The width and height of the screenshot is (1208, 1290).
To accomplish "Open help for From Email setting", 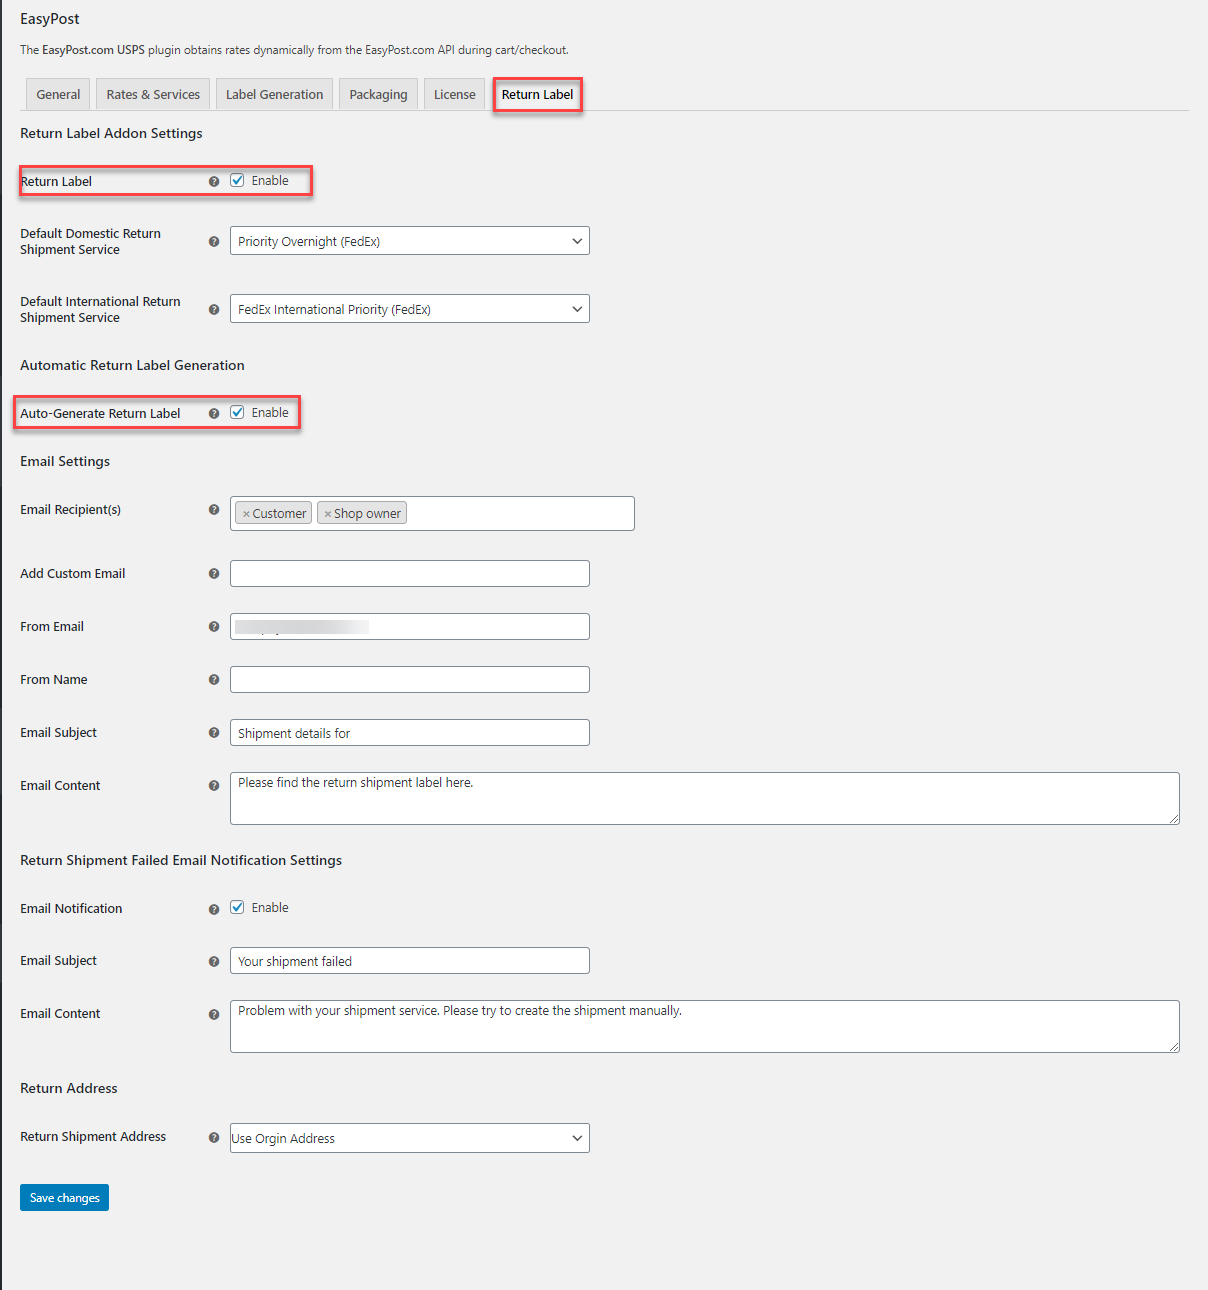I will pos(214,626).
